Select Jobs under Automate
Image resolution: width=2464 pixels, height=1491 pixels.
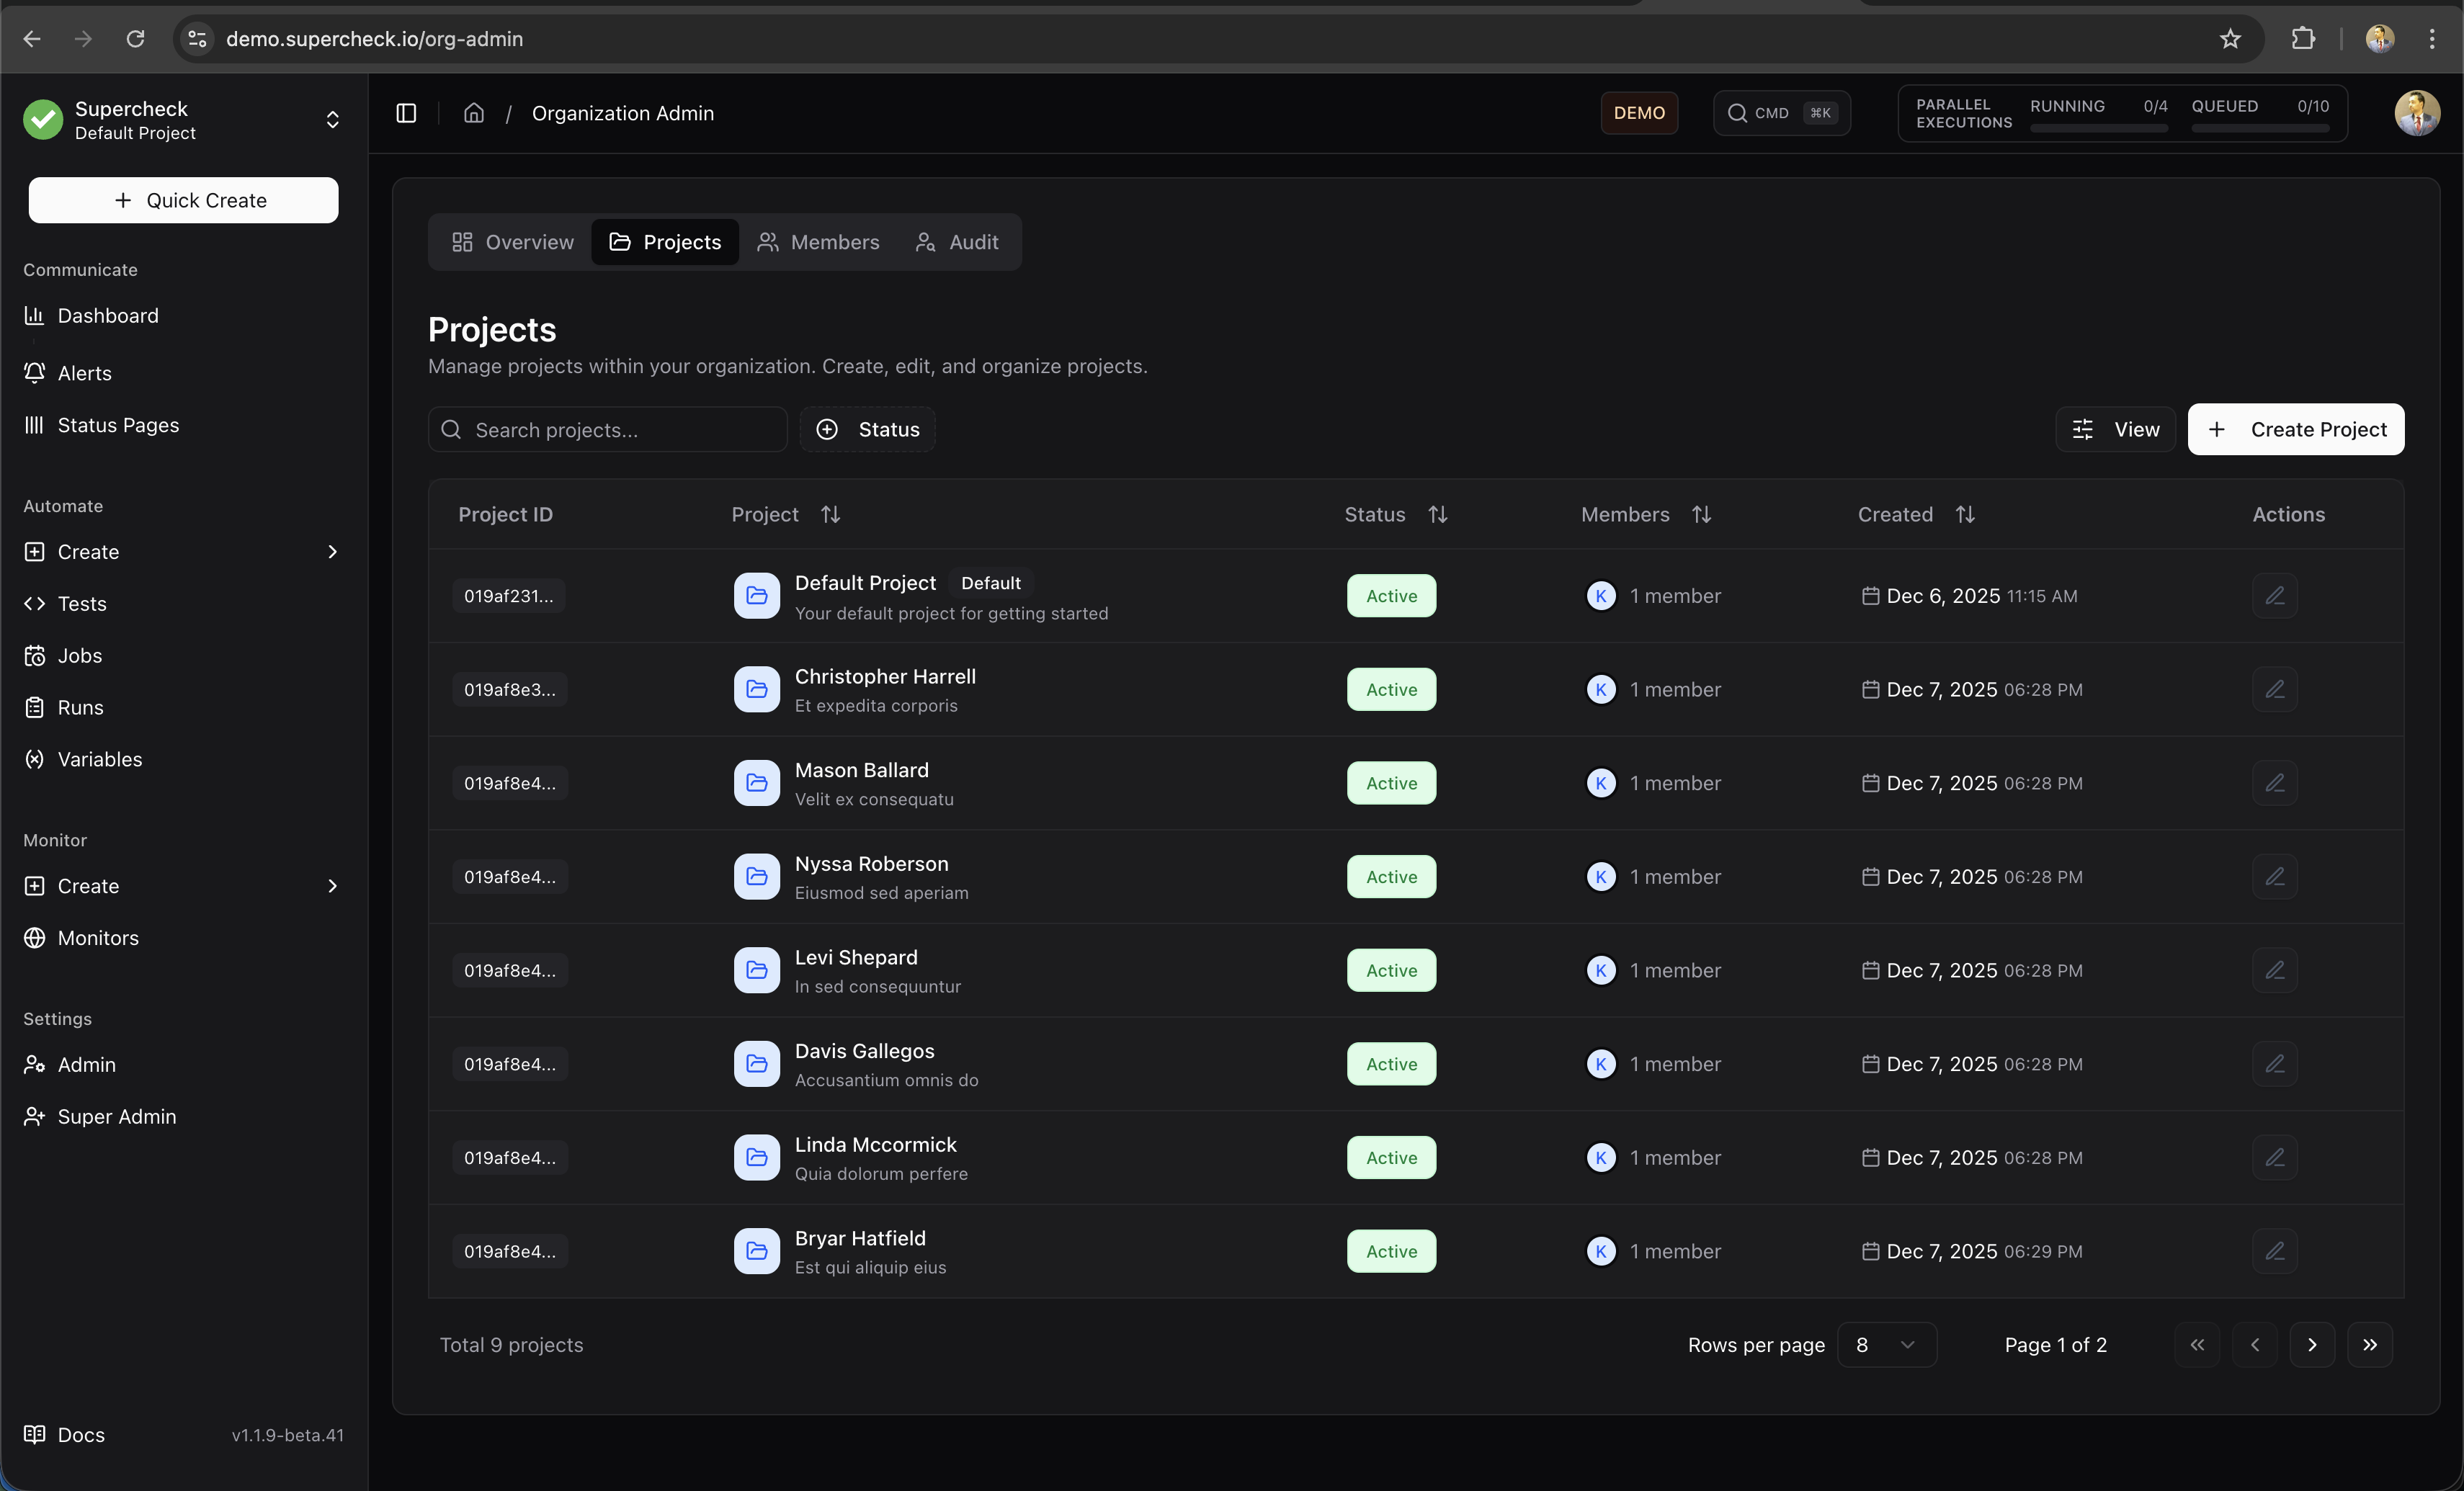pyautogui.click(x=81, y=655)
